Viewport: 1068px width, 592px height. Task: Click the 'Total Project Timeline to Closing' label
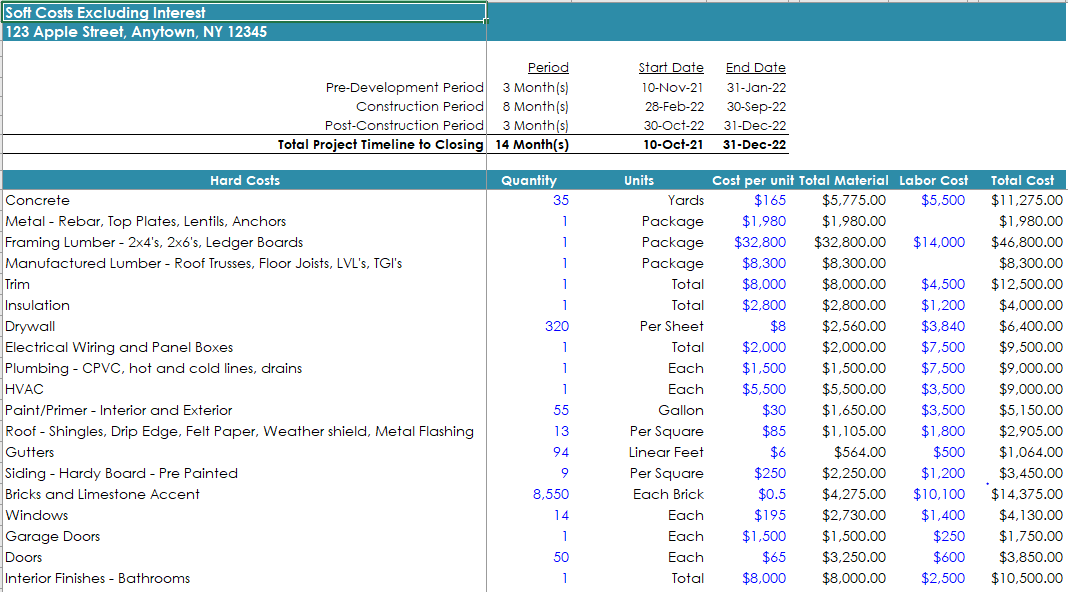tap(380, 144)
